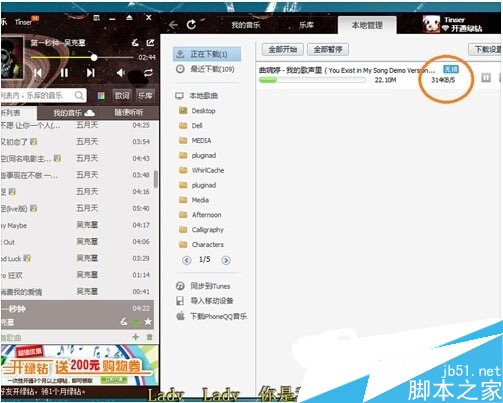Image resolution: width=503 pixels, height=403 pixels.
Task: Download current song with green arrow icon
Action: click(136, 322)
